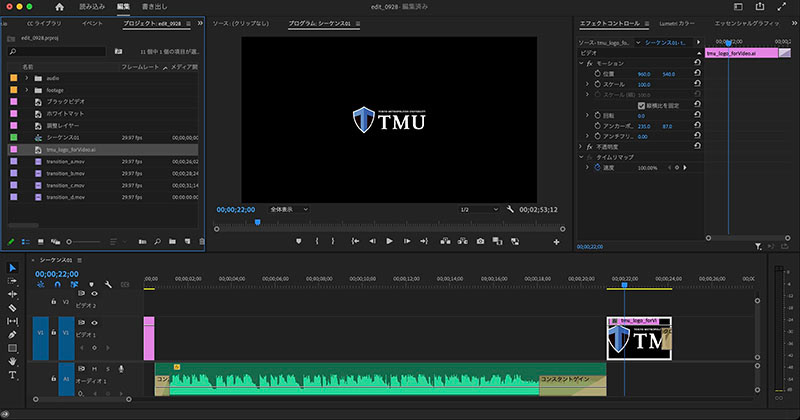Select the Ripple Edit tool
This screenshot has height=420, width=800.
[x=13, y=294]
